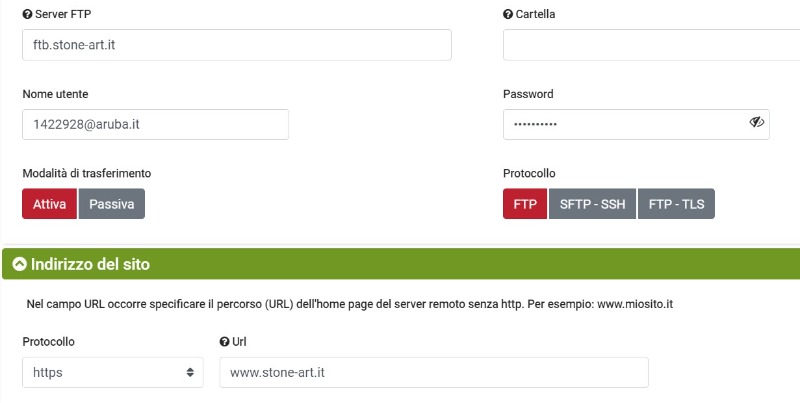This screenshot has width=800, height=403.
Task: Choose the FTP protocol button
Action: (525, 204)
